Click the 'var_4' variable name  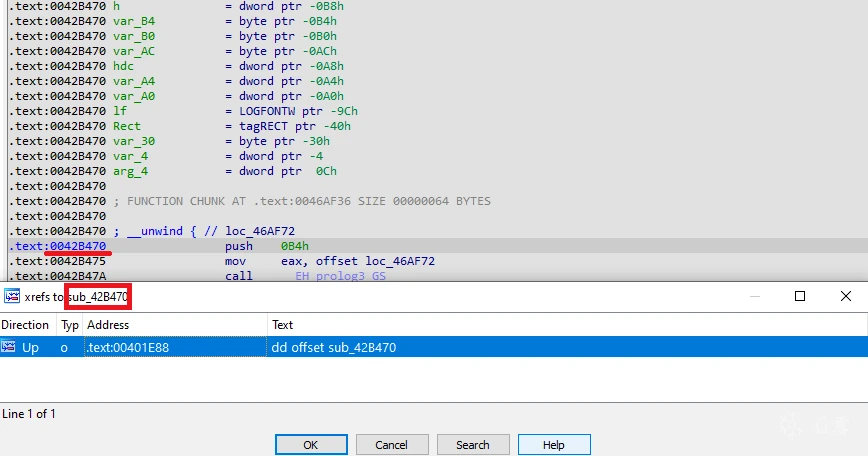(131, 156)
